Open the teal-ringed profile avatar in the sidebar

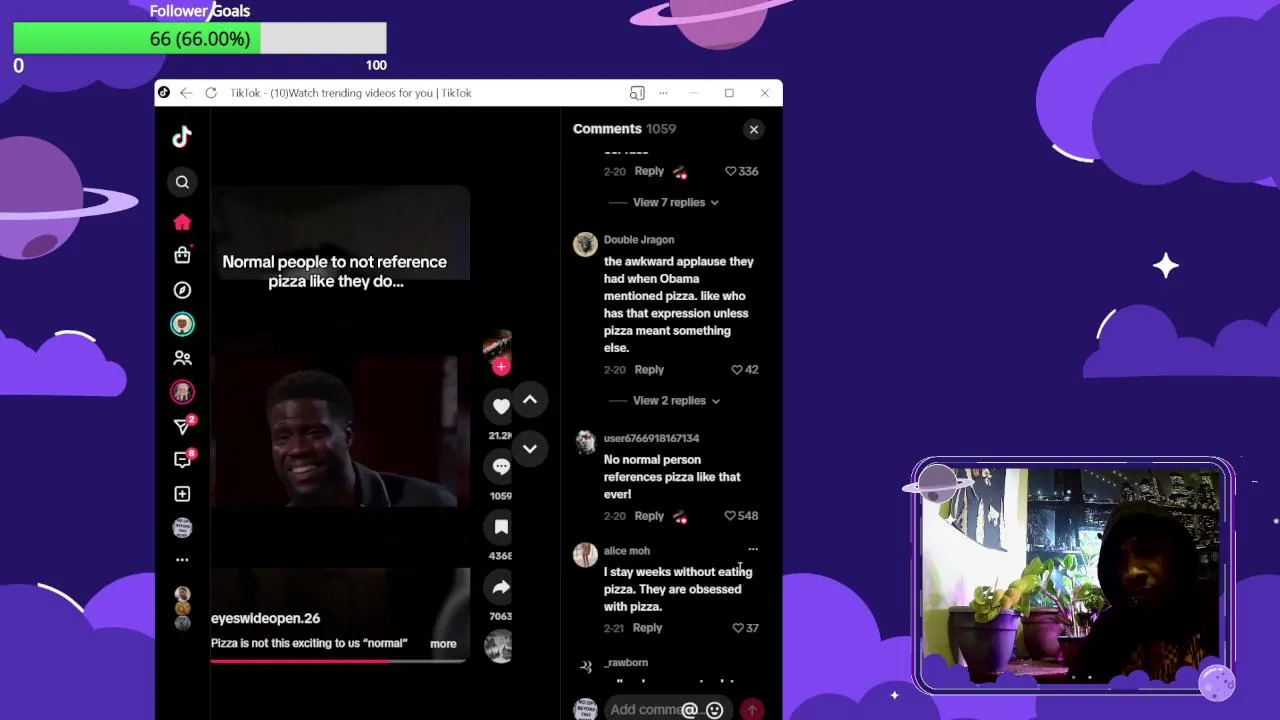tap(182, 324)
